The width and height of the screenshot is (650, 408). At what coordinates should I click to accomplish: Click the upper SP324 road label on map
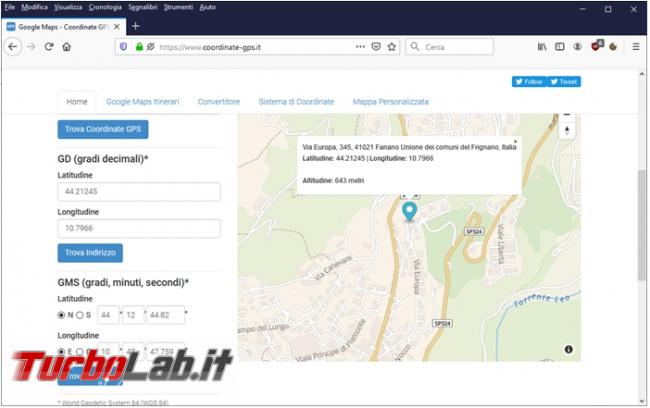pyautogui.click(x=474, y=231)
